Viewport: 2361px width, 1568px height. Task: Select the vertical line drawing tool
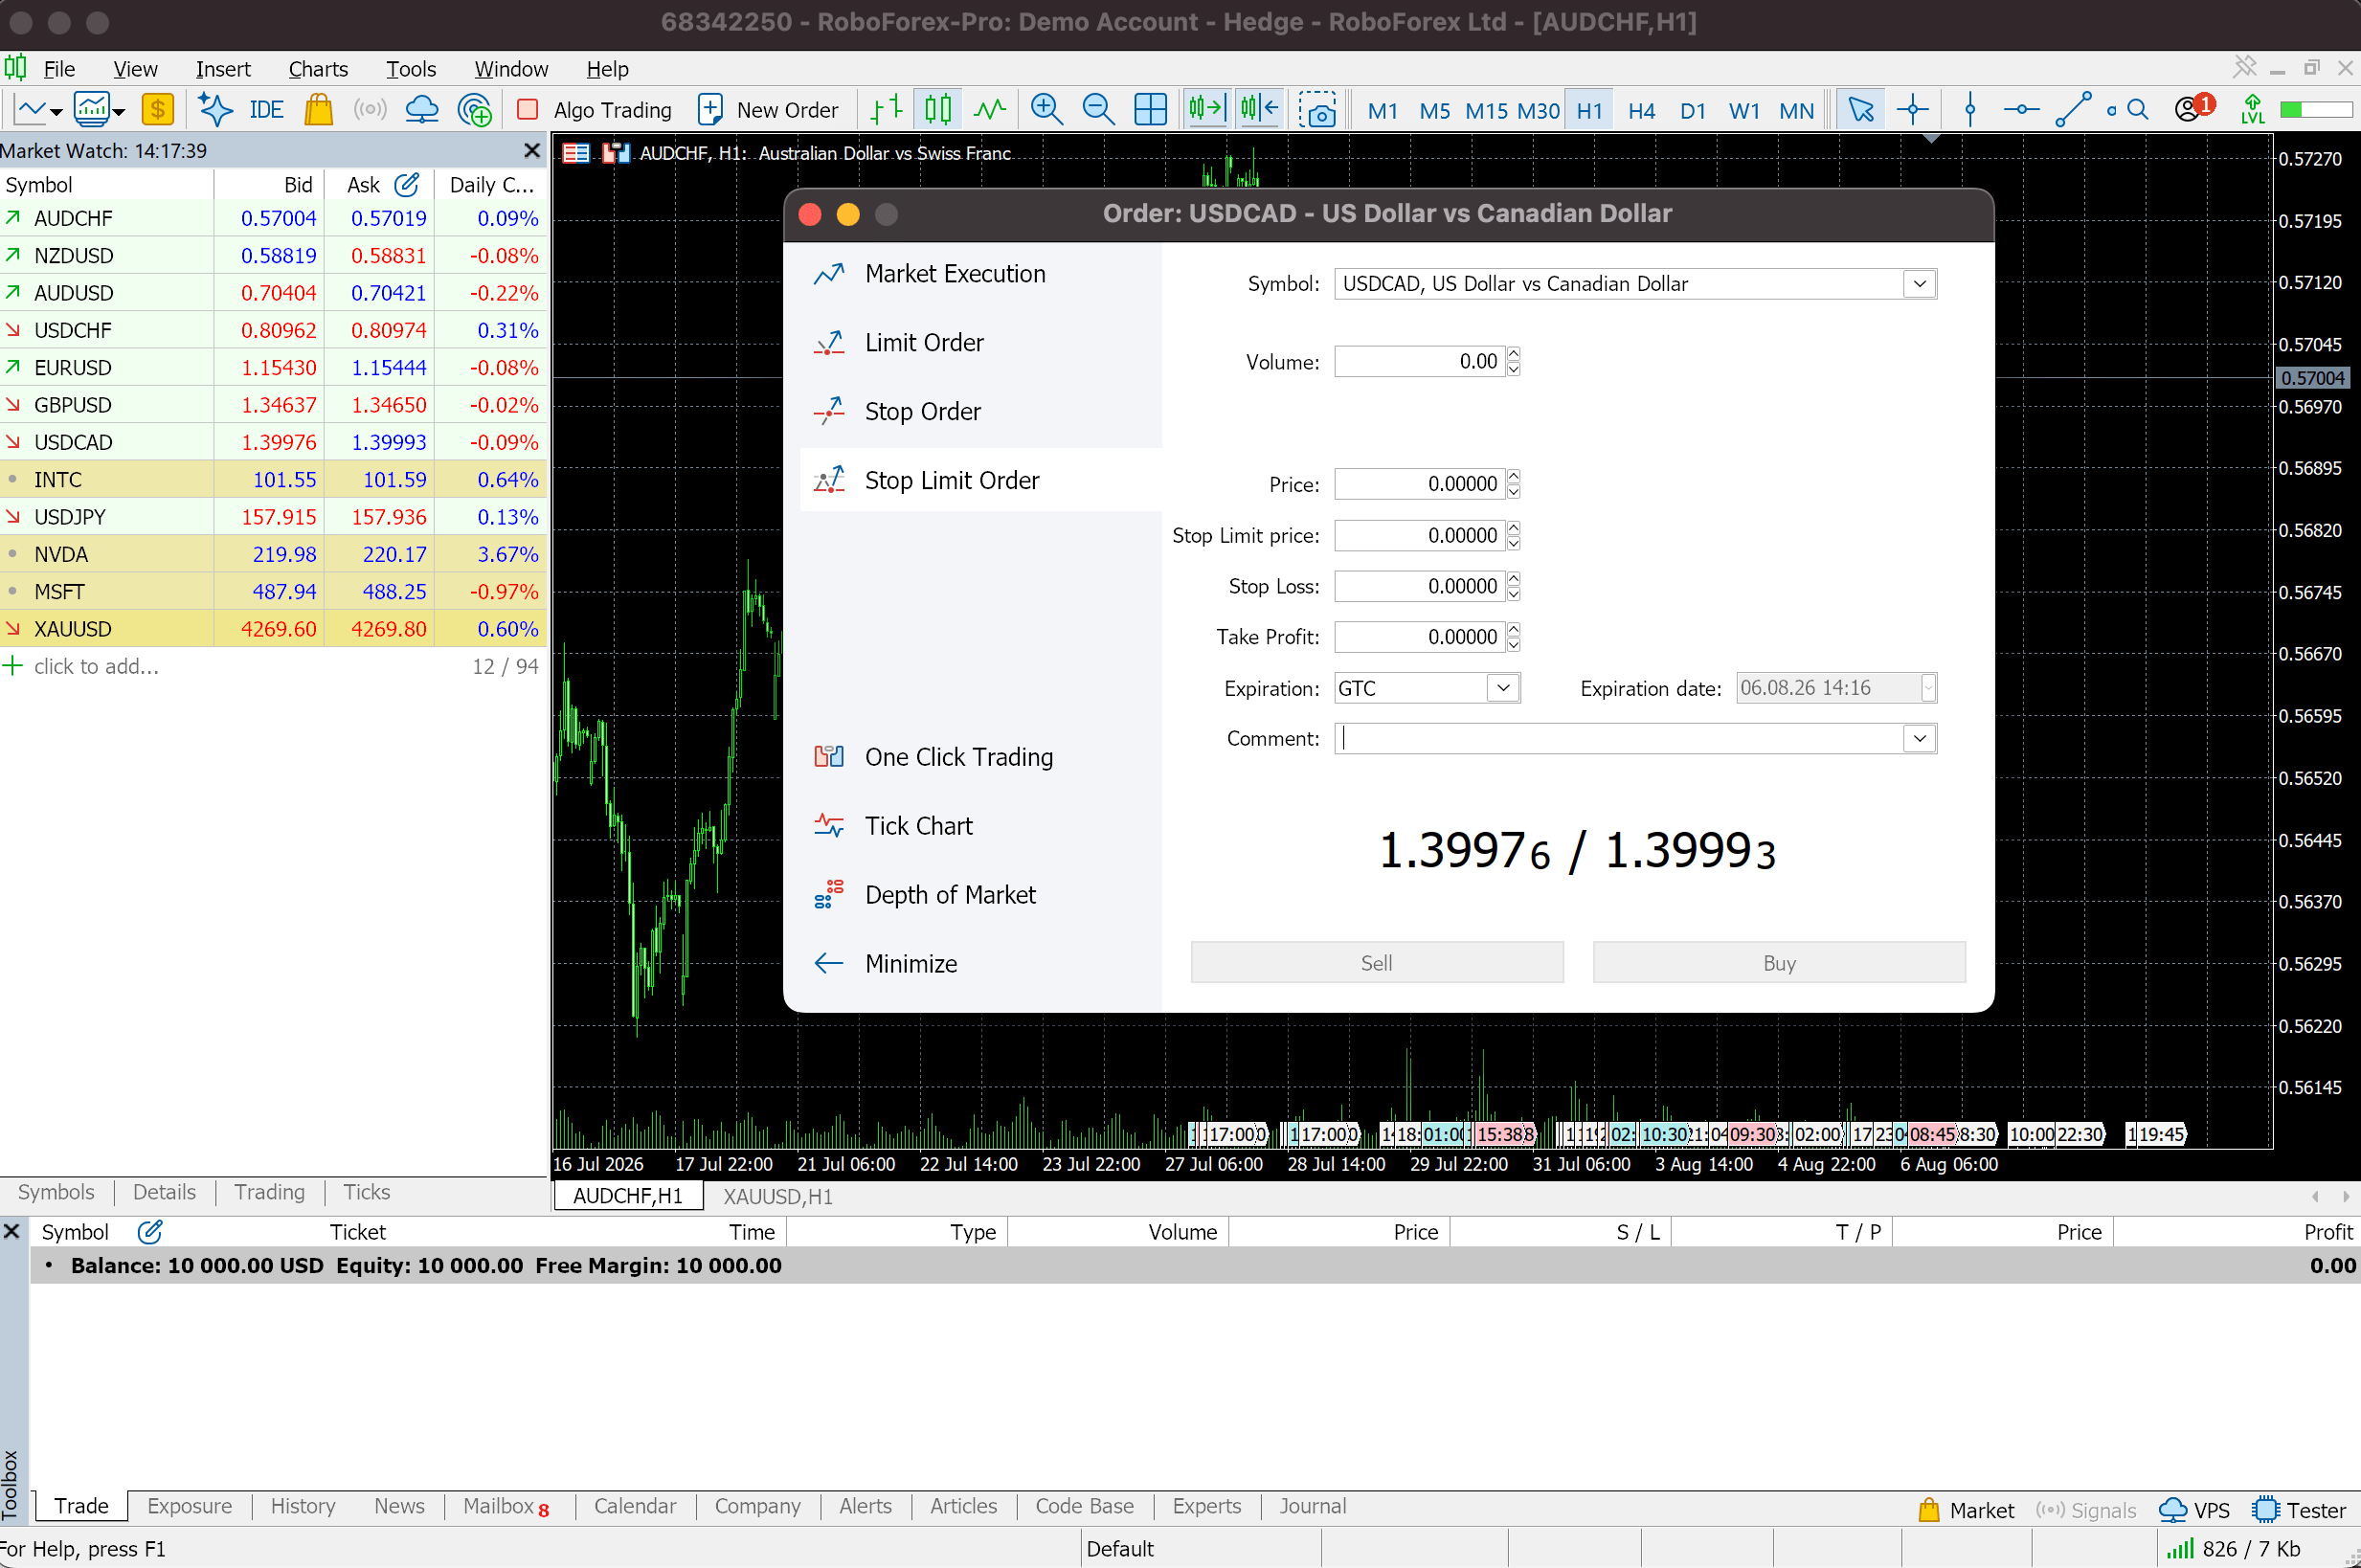pyautogui.click(x=1970, y=109)
